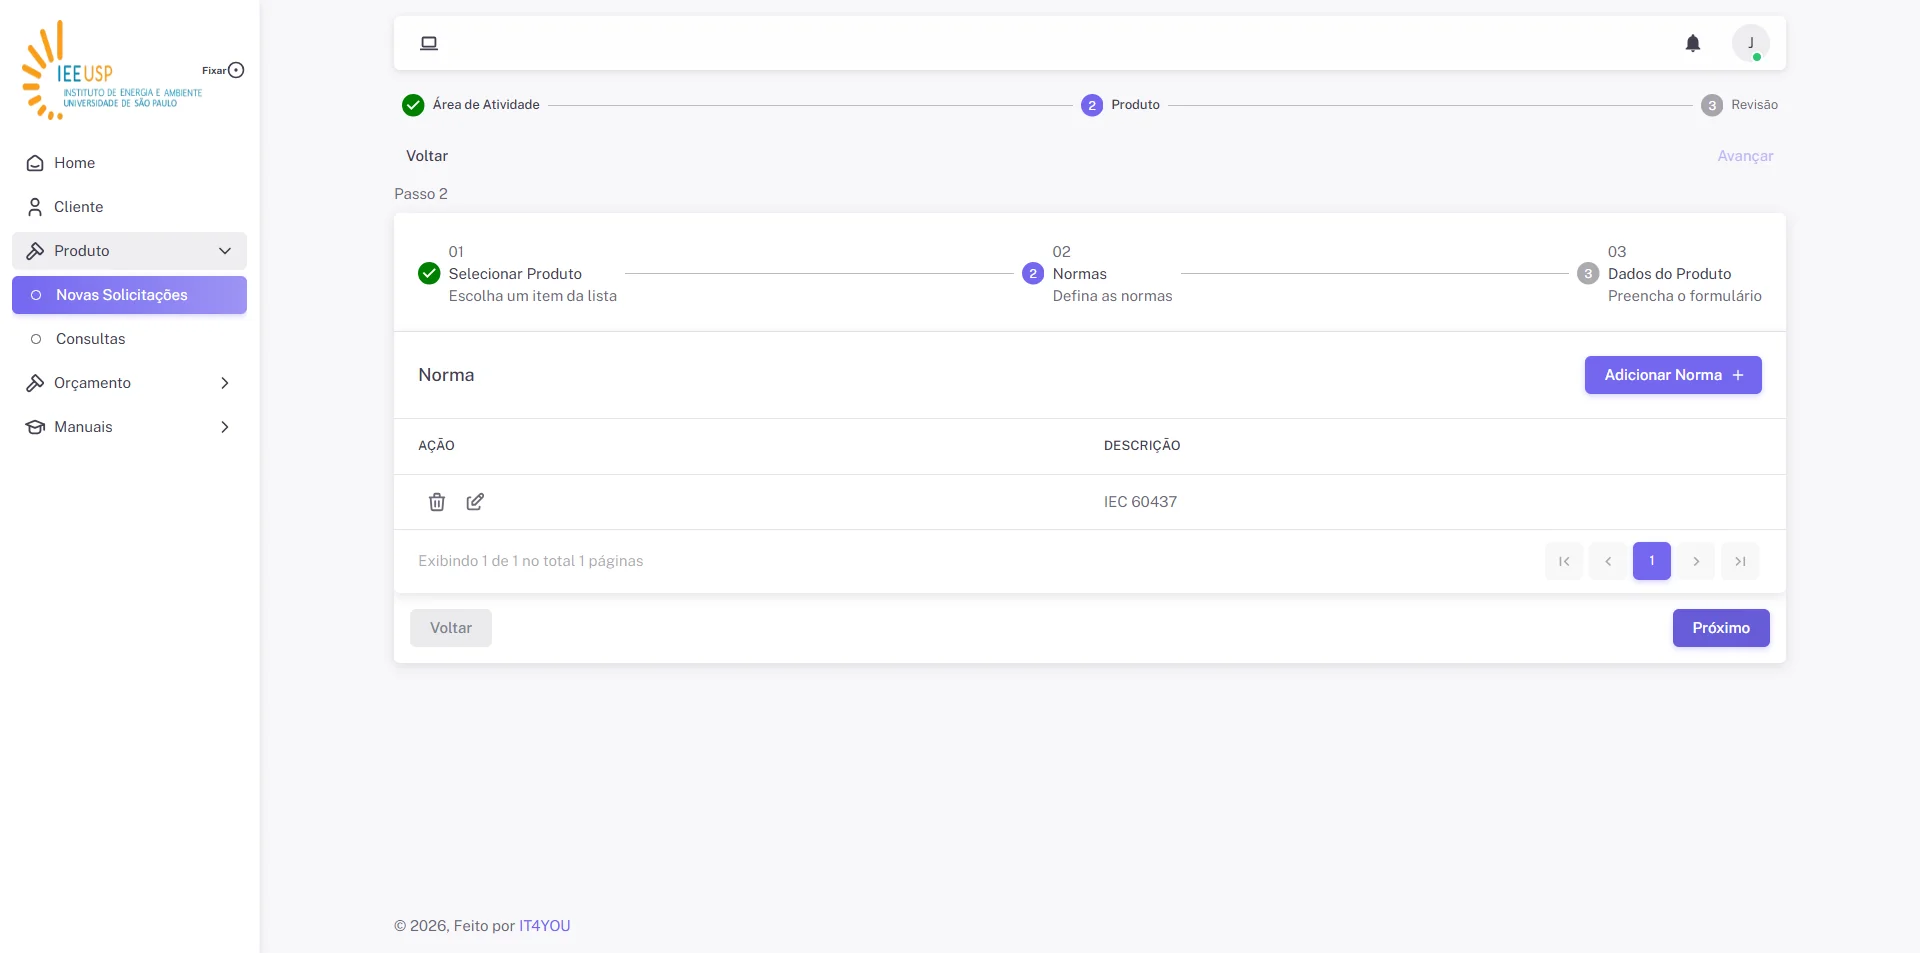Expand the Orçamento chevron
Viewport: 1920px width, 953px height.
click(225, 383)
